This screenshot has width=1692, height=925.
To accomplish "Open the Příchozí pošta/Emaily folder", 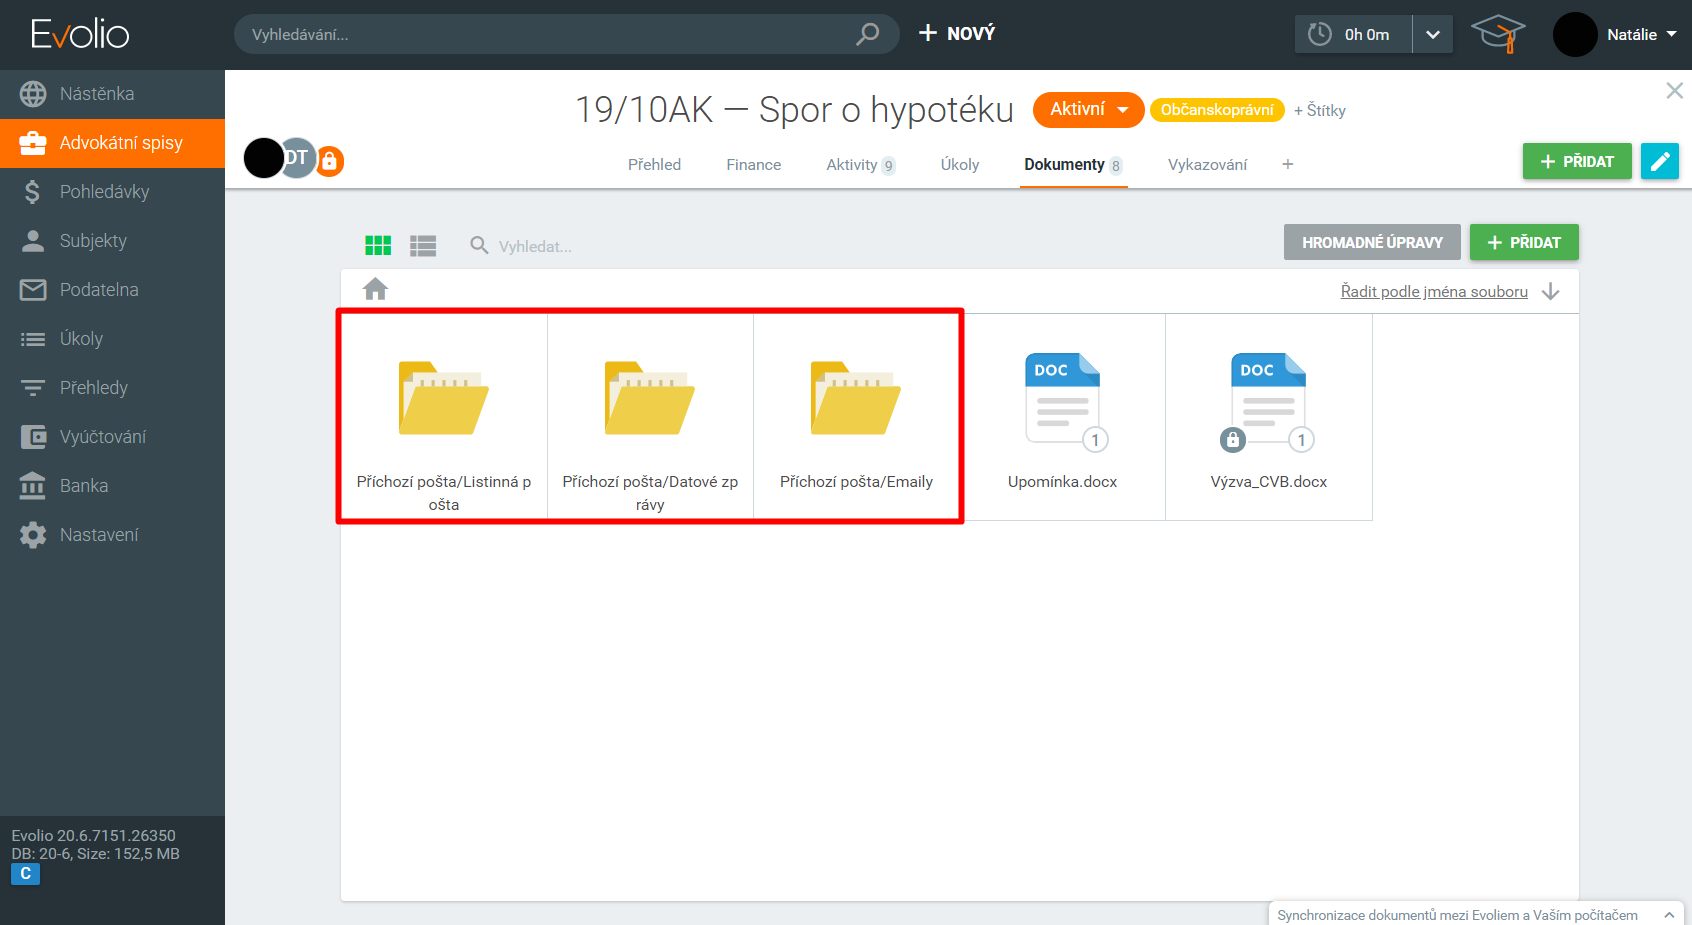I will pos(856,418).
